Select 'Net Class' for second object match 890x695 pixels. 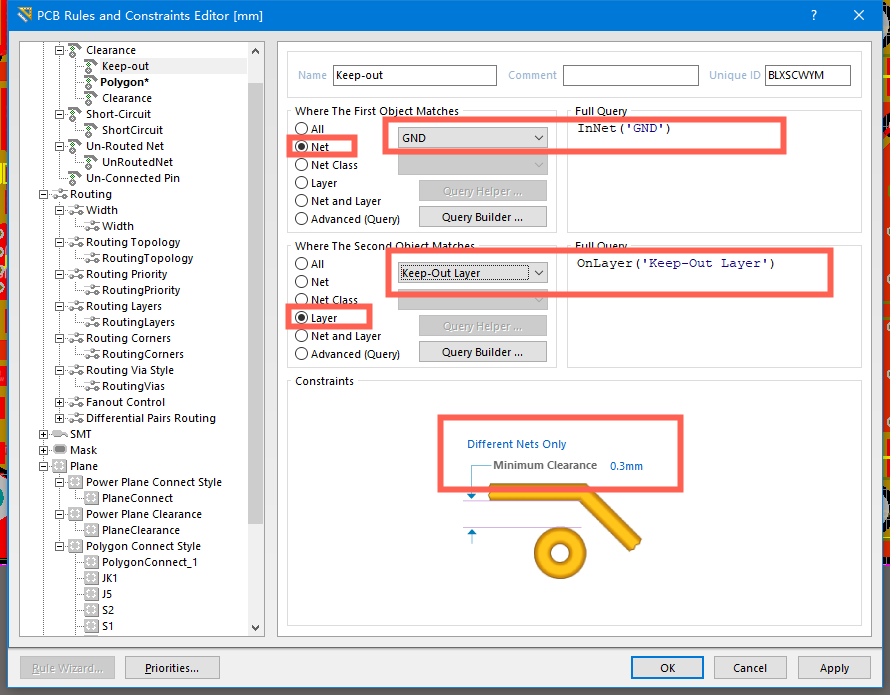(302, 300)
